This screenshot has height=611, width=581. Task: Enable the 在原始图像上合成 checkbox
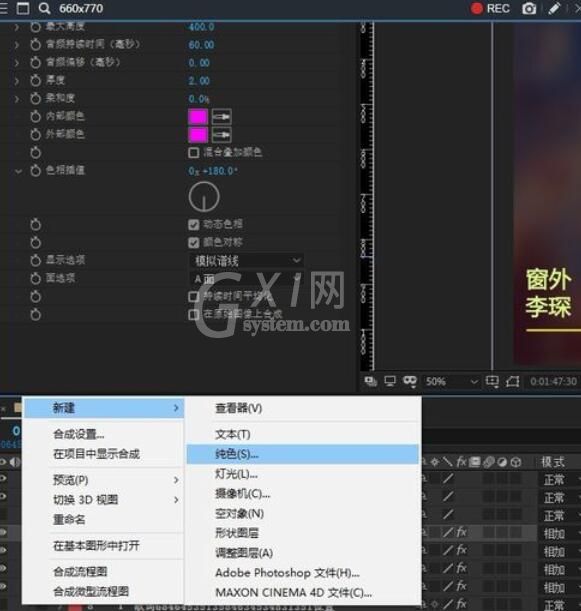[x=194, y=314]
